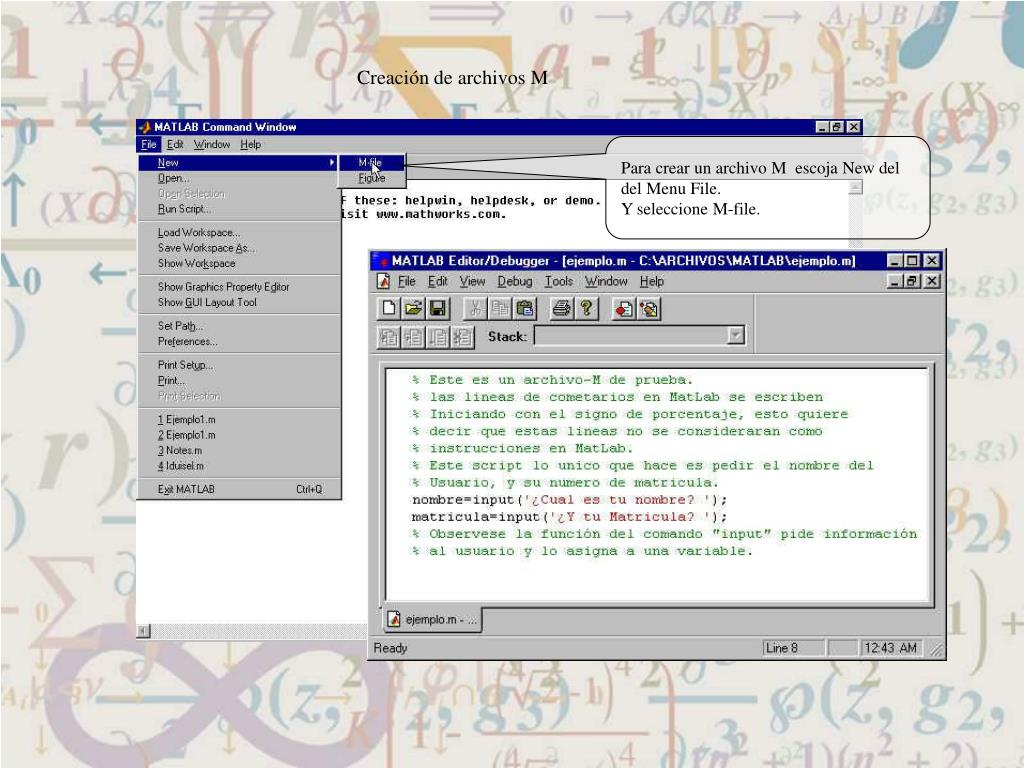Click the Clear All Breakpoints icon
Screen dimensions: 1024x768
[x=648, y=308]
